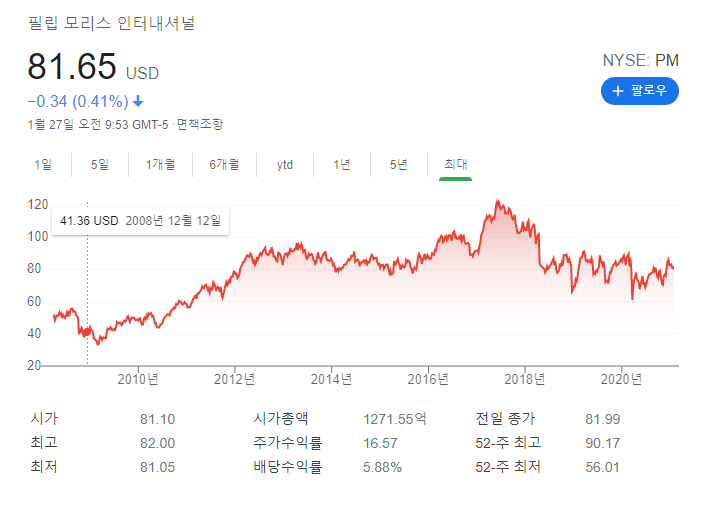The height and width of the screenshot is (515, 720).
Task: Click the 전일 종가 value 81.99
Action: [x=602, y=419]
